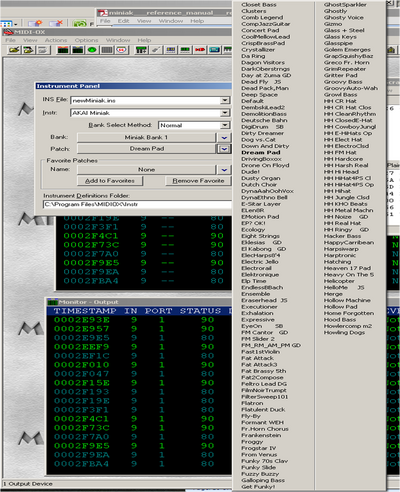This screenshot has height=492, width=400.
Task: Expand the Instr AKAI Miniak dropdown
Action: (225, 113)
